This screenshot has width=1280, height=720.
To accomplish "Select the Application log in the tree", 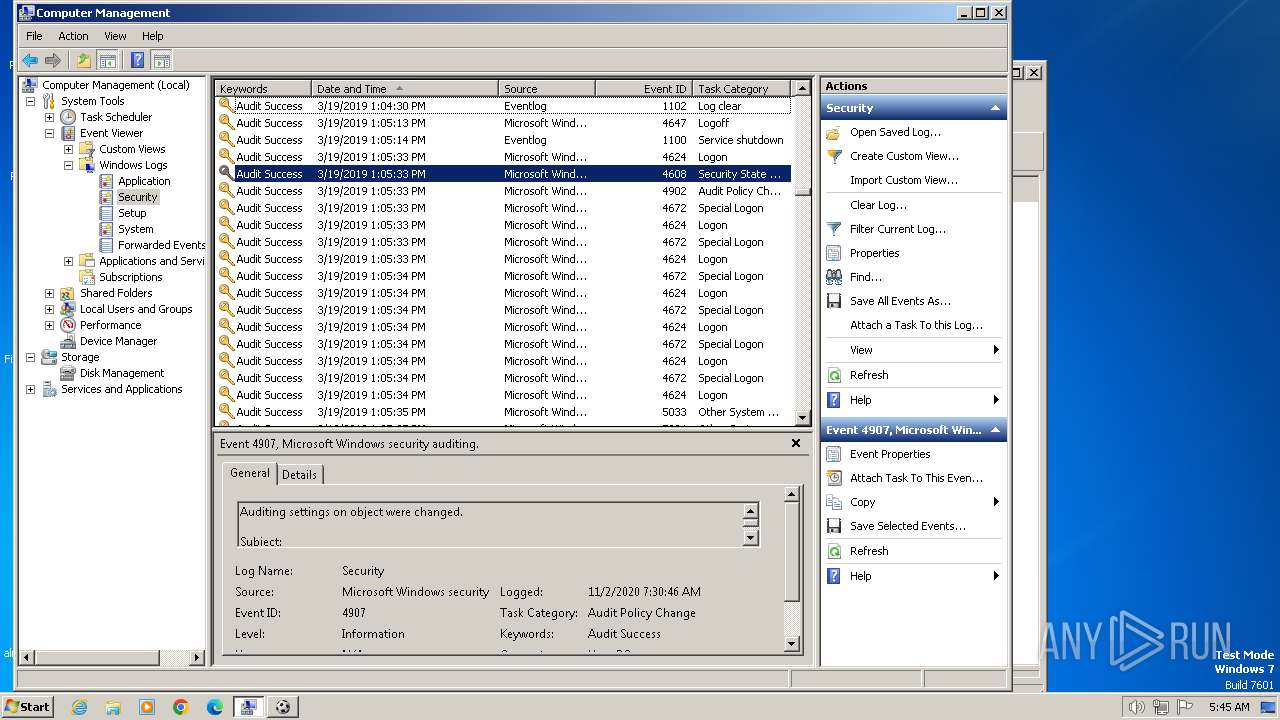I will (144, 181).
